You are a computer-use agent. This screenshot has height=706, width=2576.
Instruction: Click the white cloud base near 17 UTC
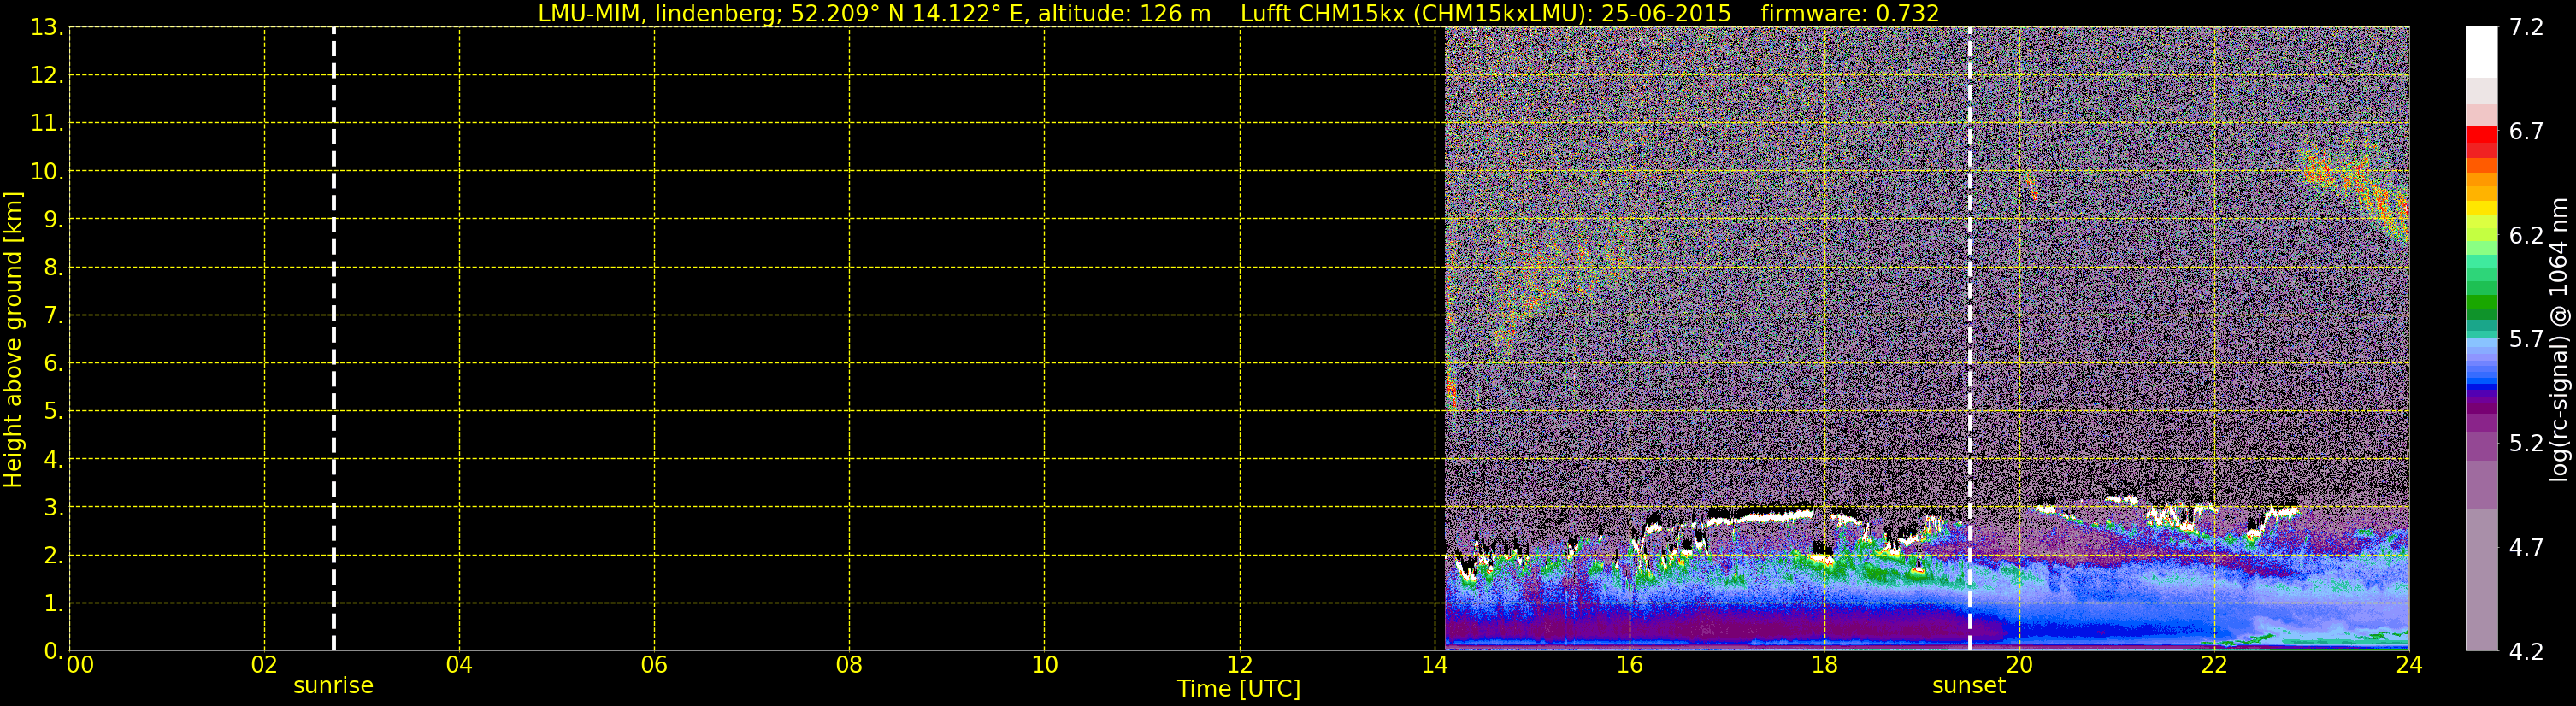tap(1760, 517)
